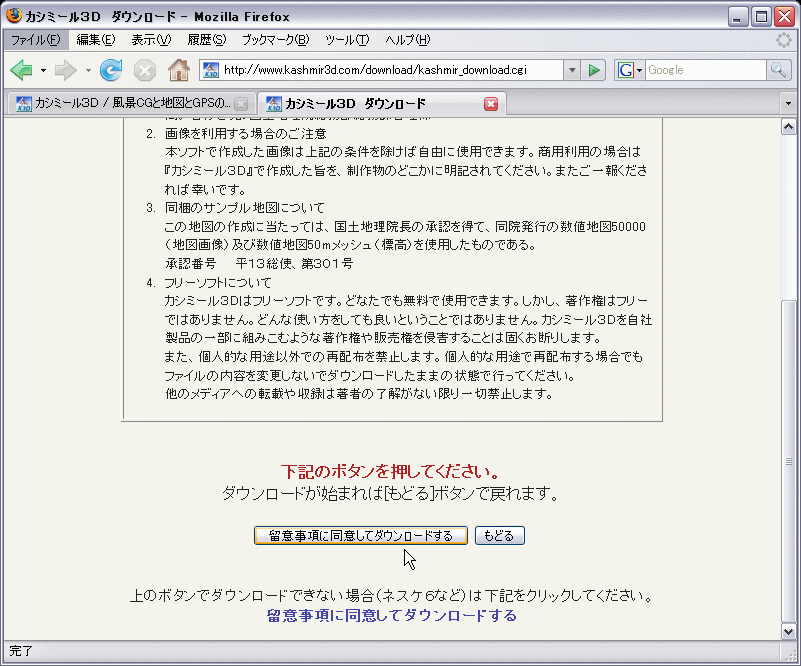Click the vertical scrollbar thumb
The width and height of the screenshot is (801, 666).
pyautogui.click(x=788, y=462)
